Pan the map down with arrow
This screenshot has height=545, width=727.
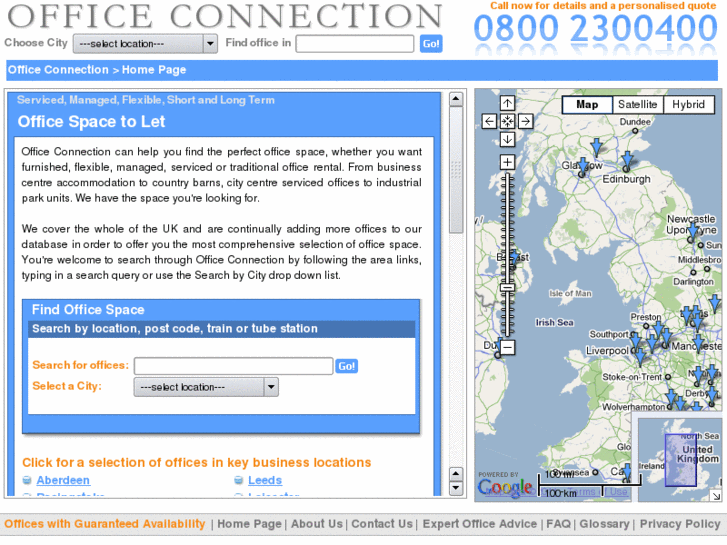point(507,139)
